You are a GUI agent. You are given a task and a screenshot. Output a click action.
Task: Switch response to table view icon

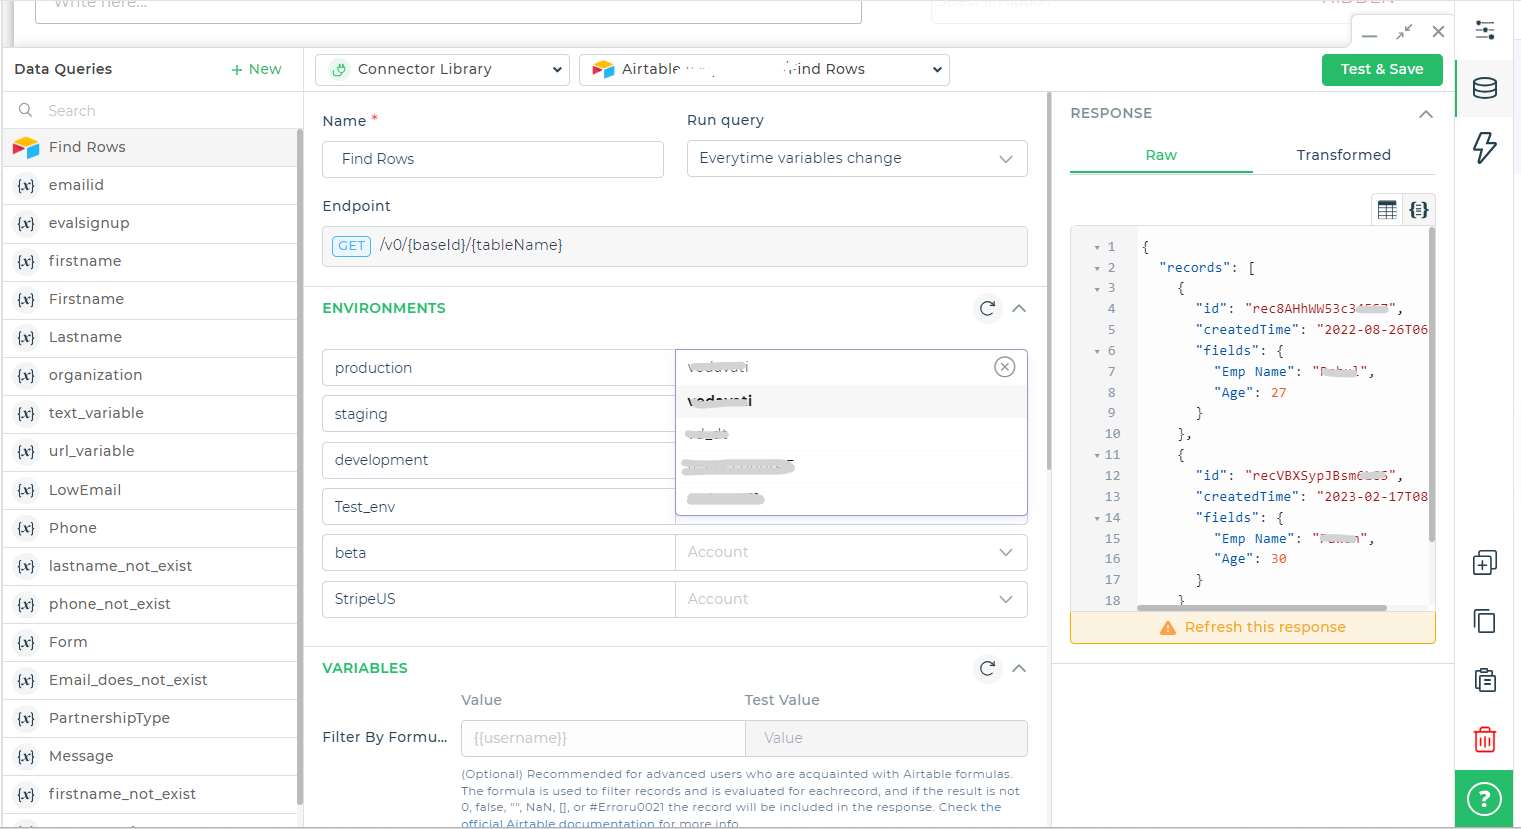1387,210
